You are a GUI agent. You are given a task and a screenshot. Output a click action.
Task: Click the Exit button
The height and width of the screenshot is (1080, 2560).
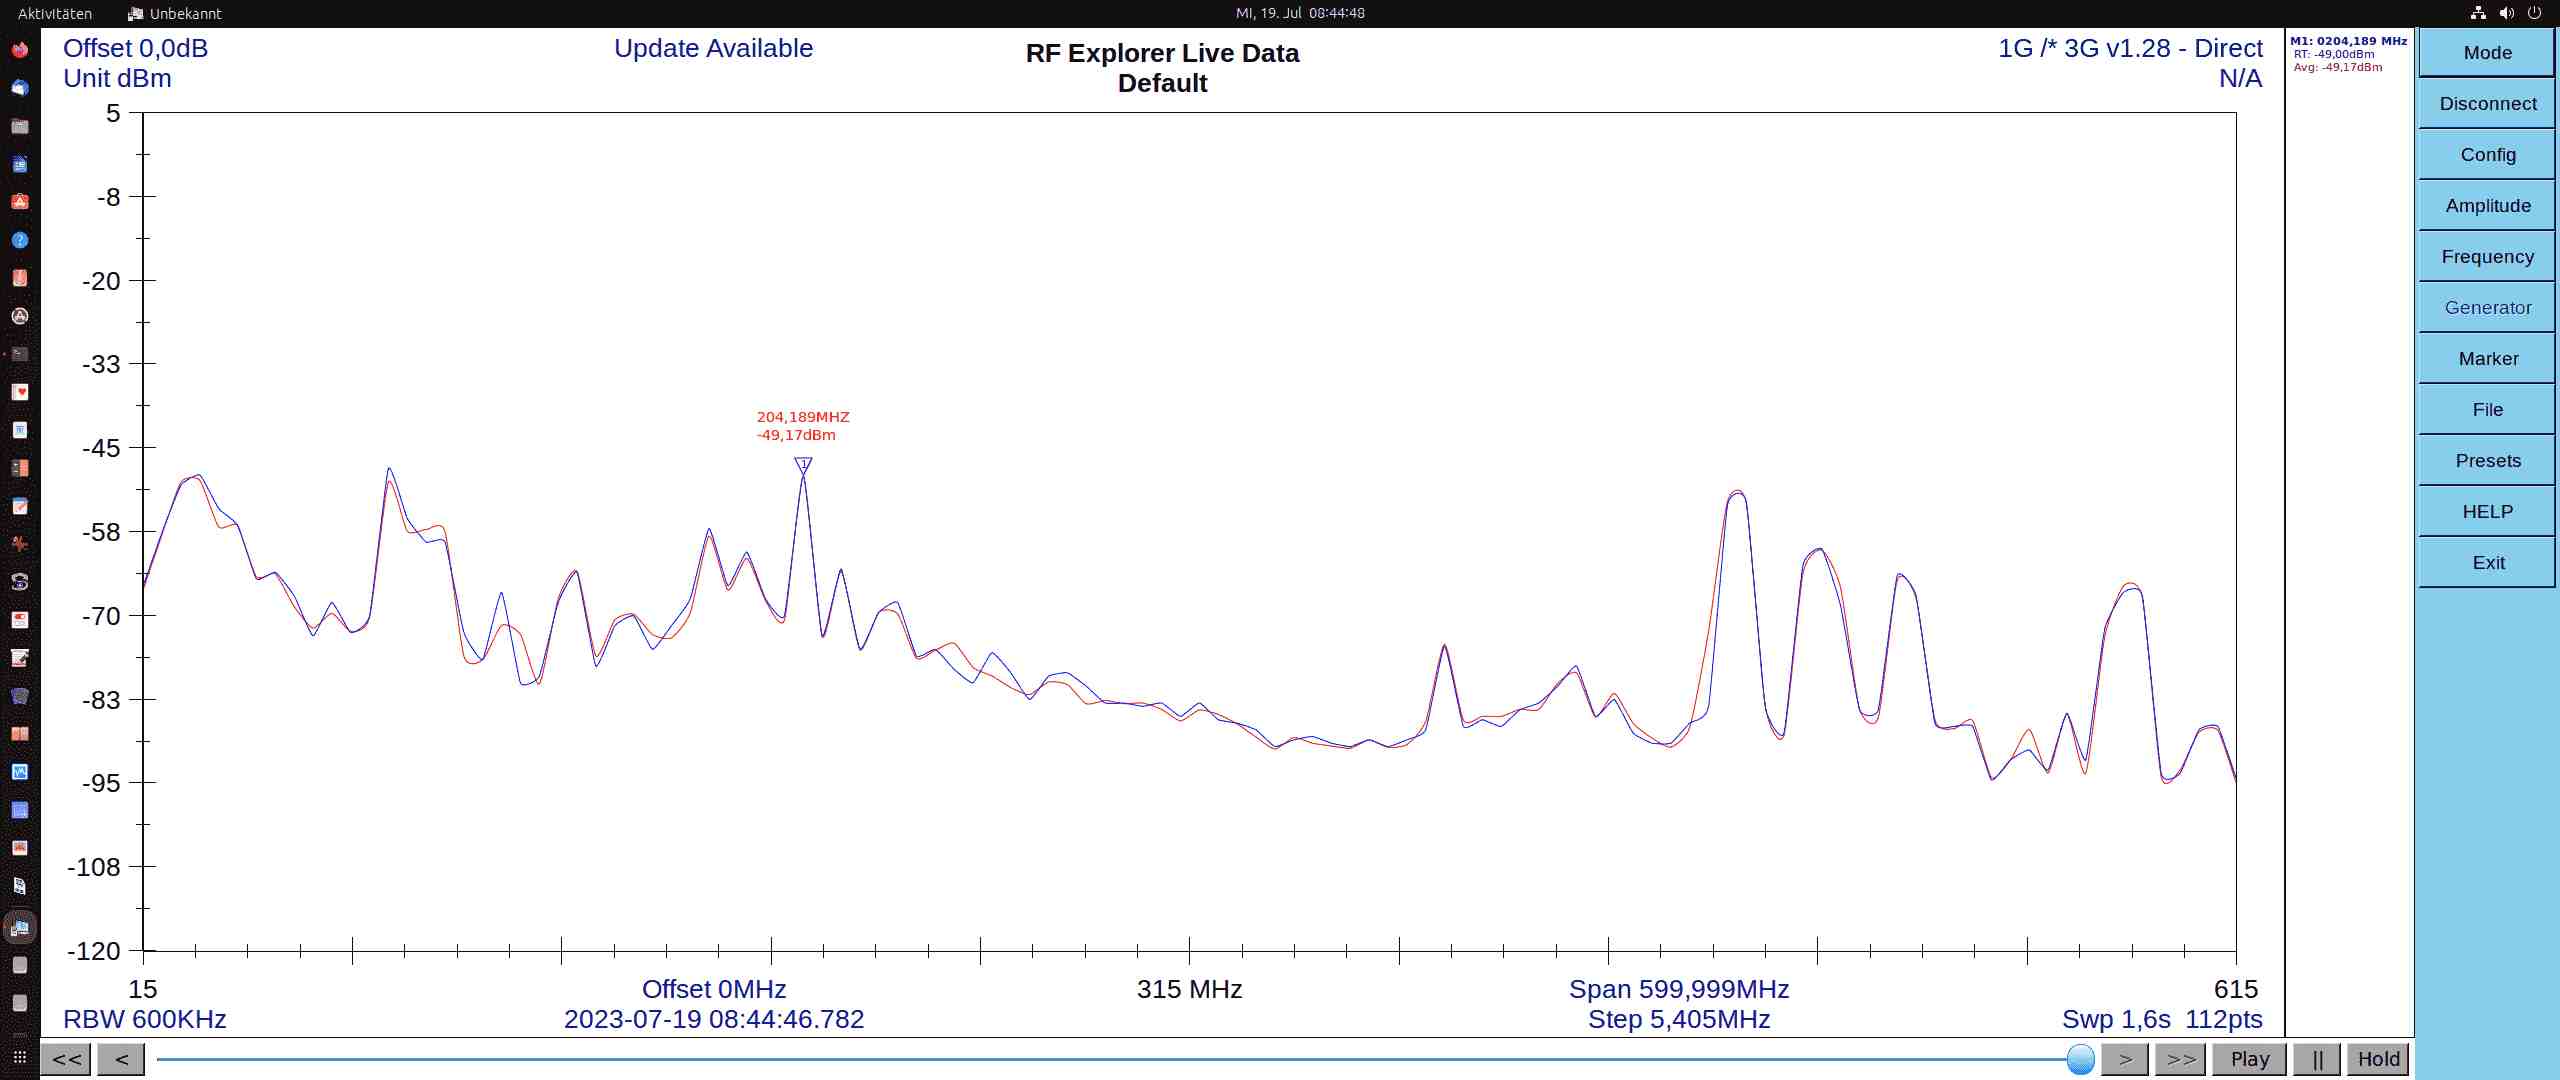(2487, 563)
